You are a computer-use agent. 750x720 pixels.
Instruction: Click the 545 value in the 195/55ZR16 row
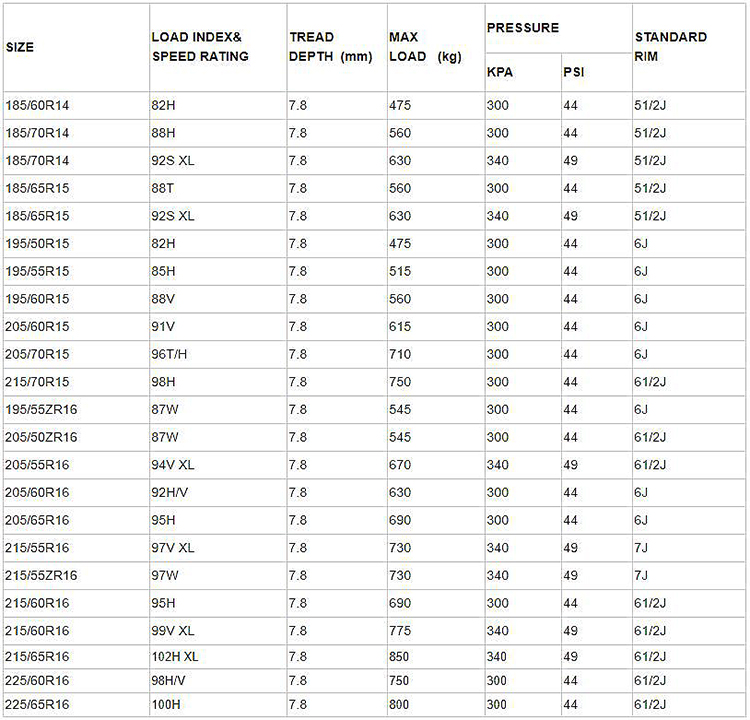click(x=400, y=410)
